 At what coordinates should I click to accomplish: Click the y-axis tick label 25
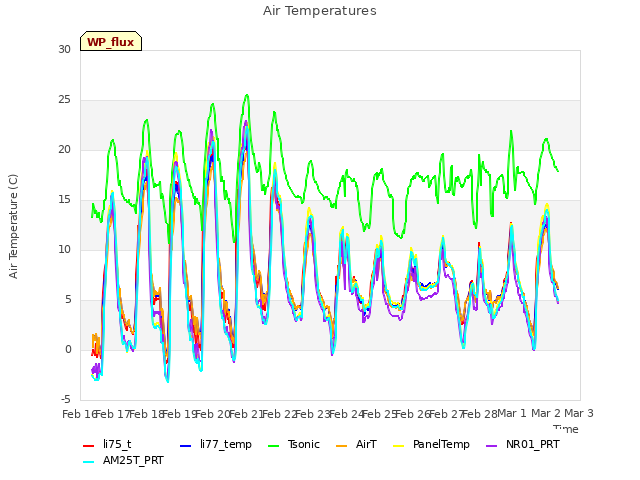tap(64, 100)
